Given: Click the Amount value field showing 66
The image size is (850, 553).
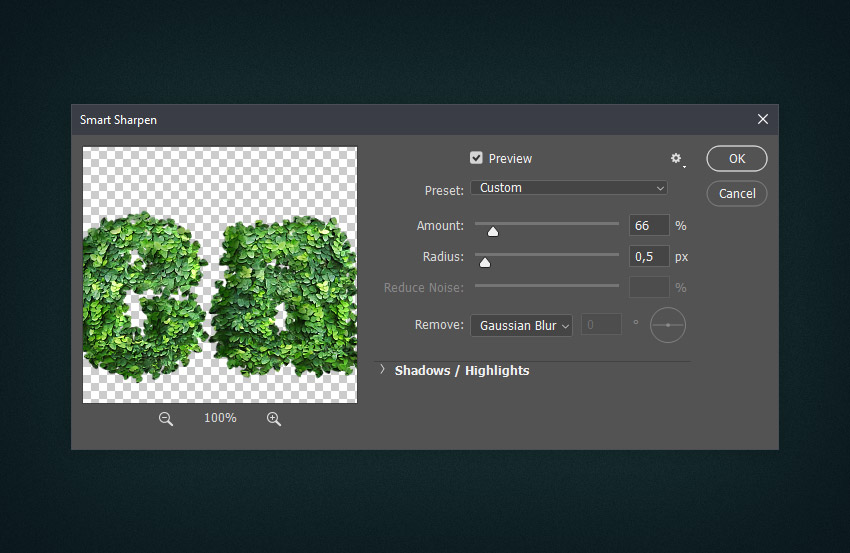Looking at the screenshot, I should point(649,226).
